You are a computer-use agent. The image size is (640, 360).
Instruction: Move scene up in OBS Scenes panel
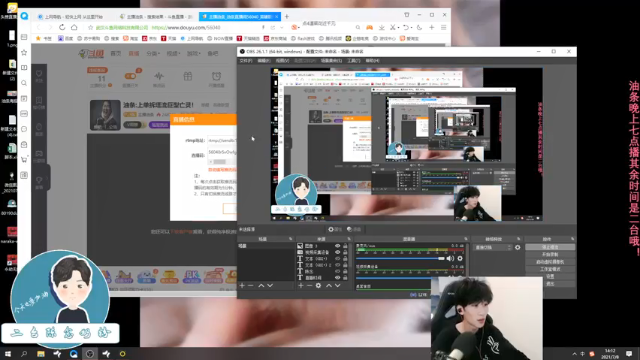click(x=261, y=286)
